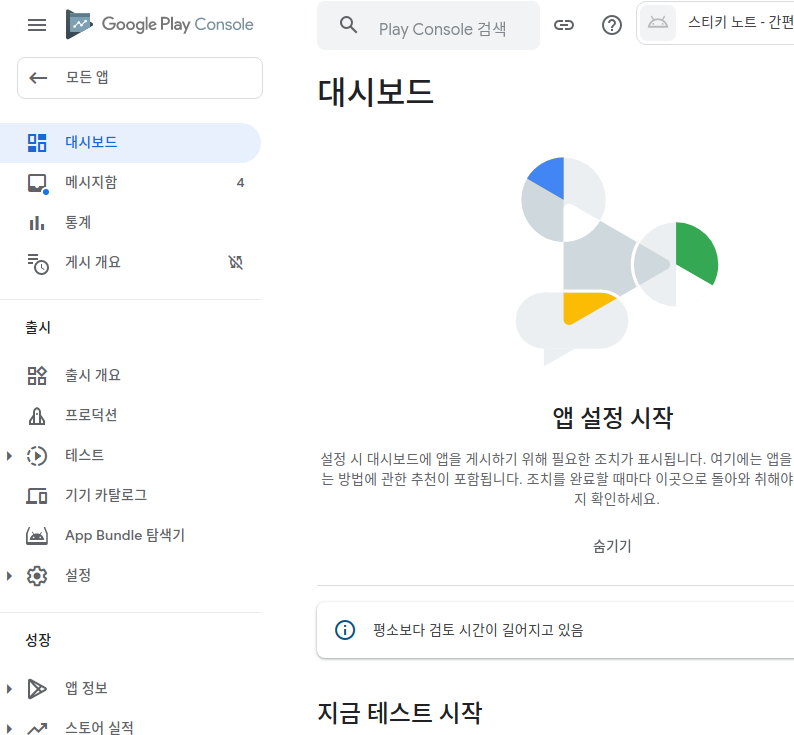Viewport: 794px width, 735px height.
Task: Open the hamburger navigation menu
Action: point(37,24)
